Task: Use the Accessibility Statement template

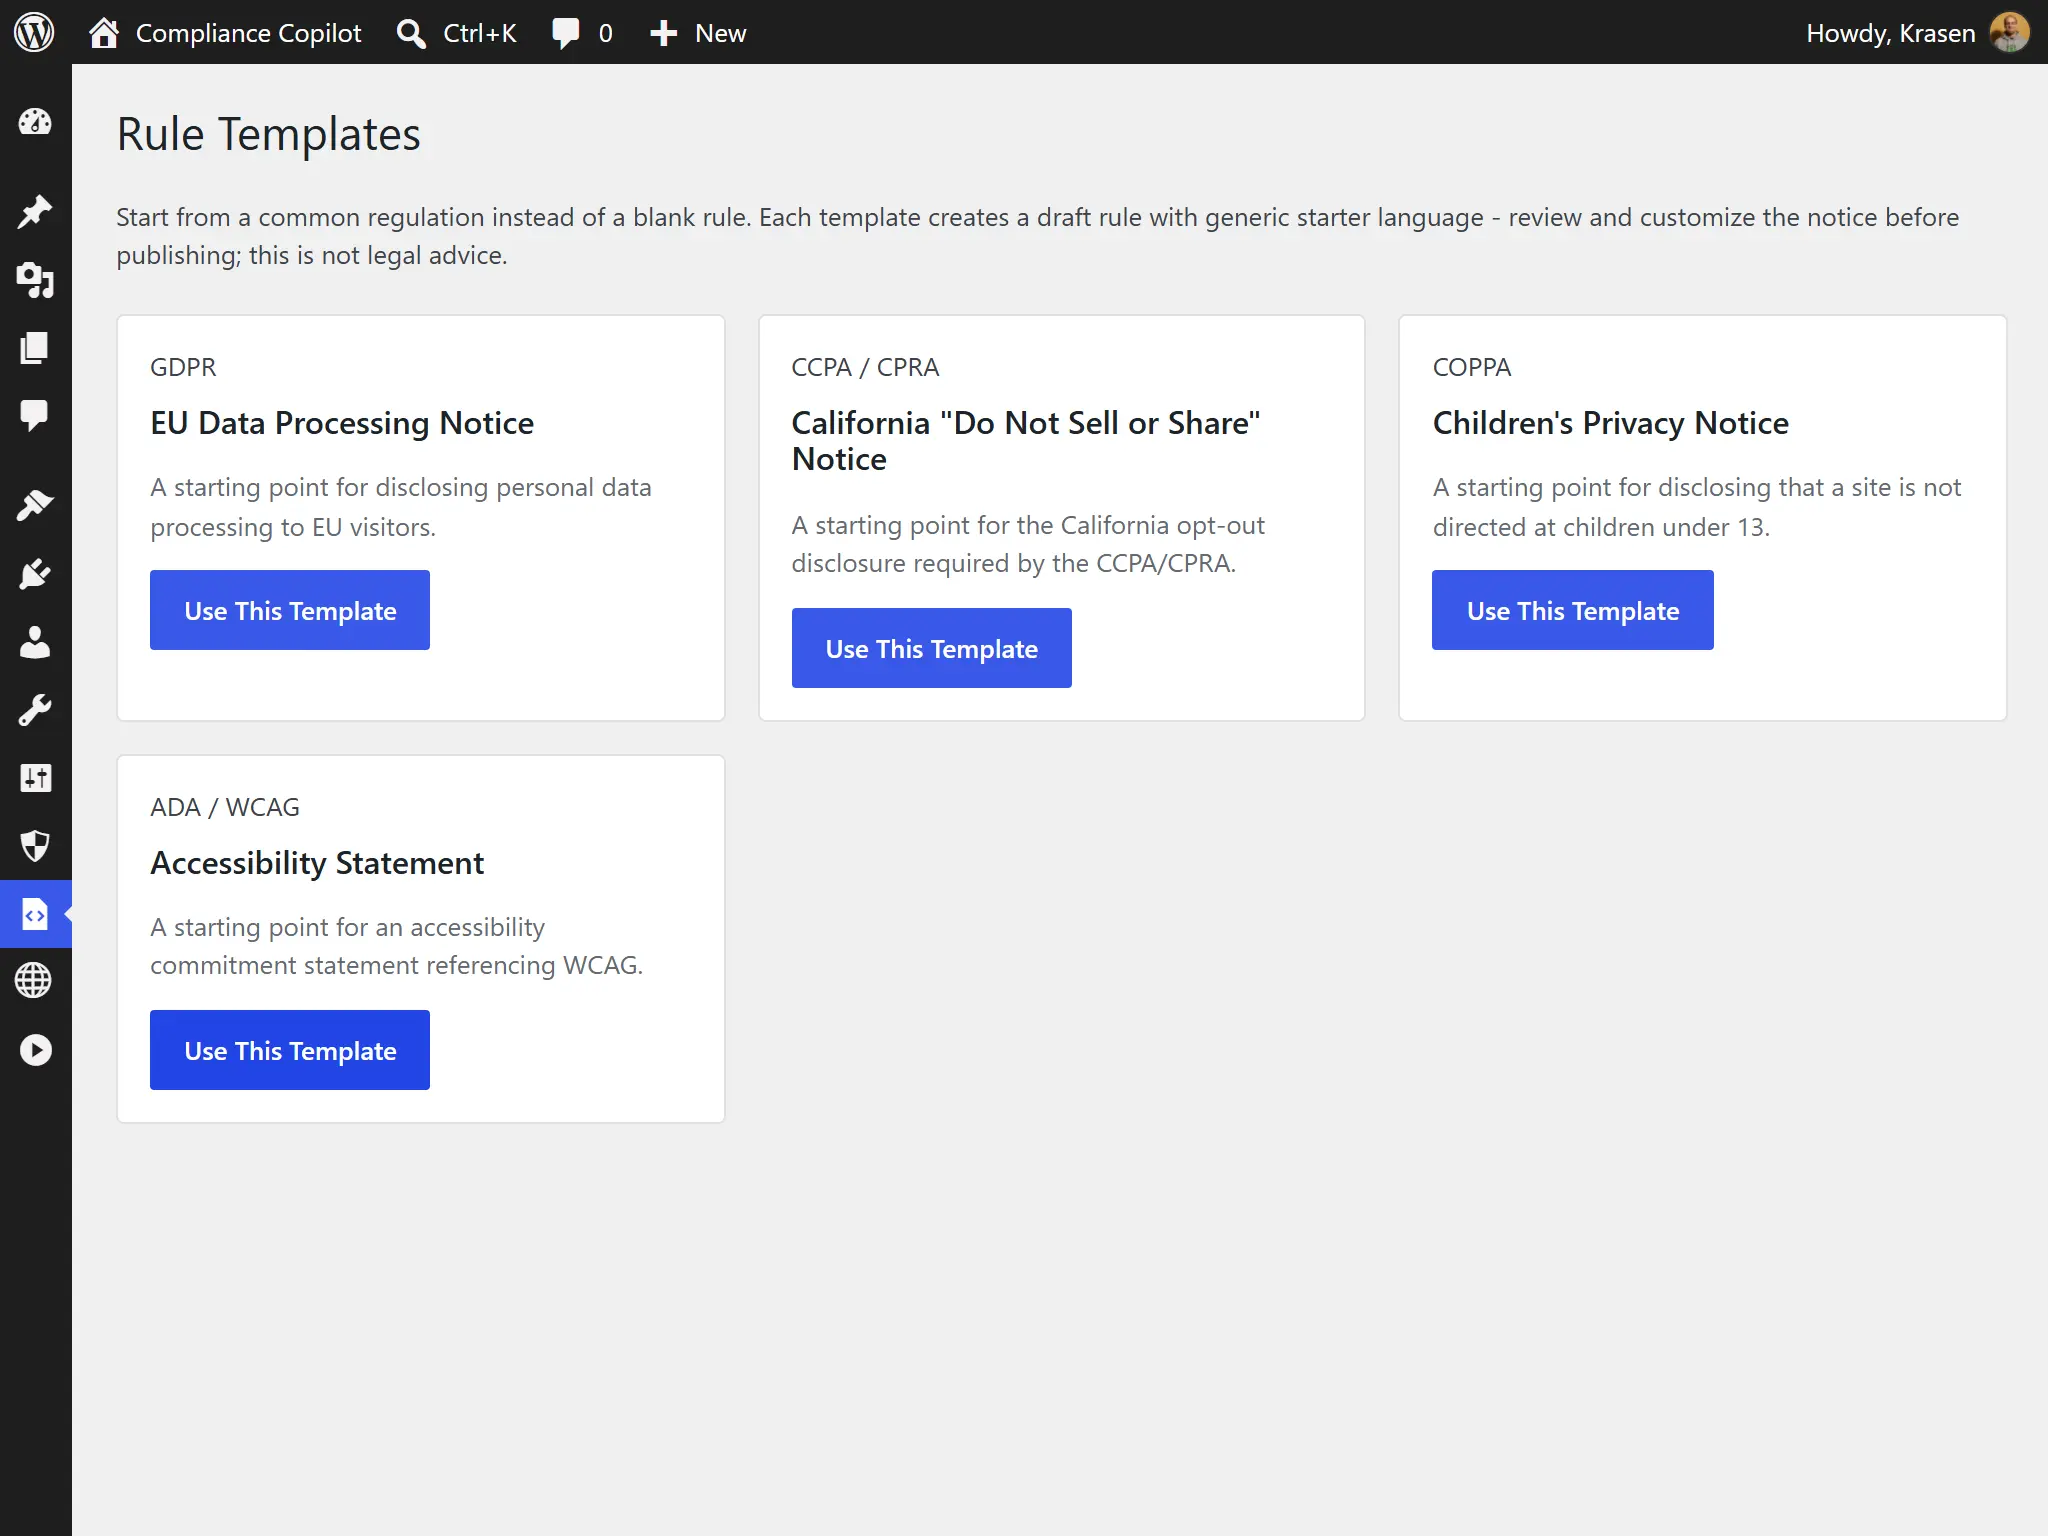Action: point(290,1050)
